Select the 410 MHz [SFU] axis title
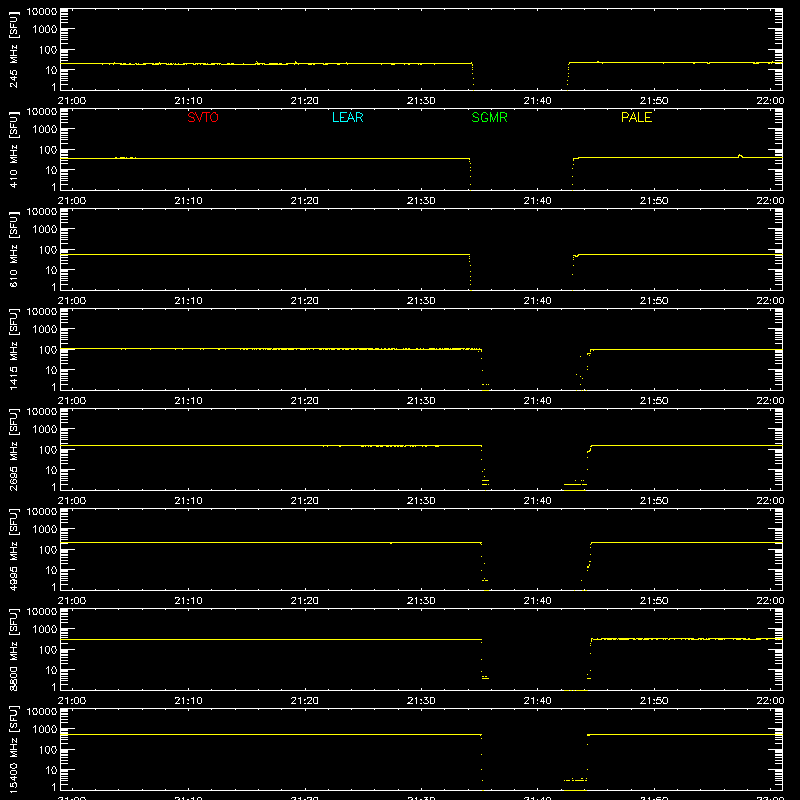The image size is (800, 800). (13, 149)
